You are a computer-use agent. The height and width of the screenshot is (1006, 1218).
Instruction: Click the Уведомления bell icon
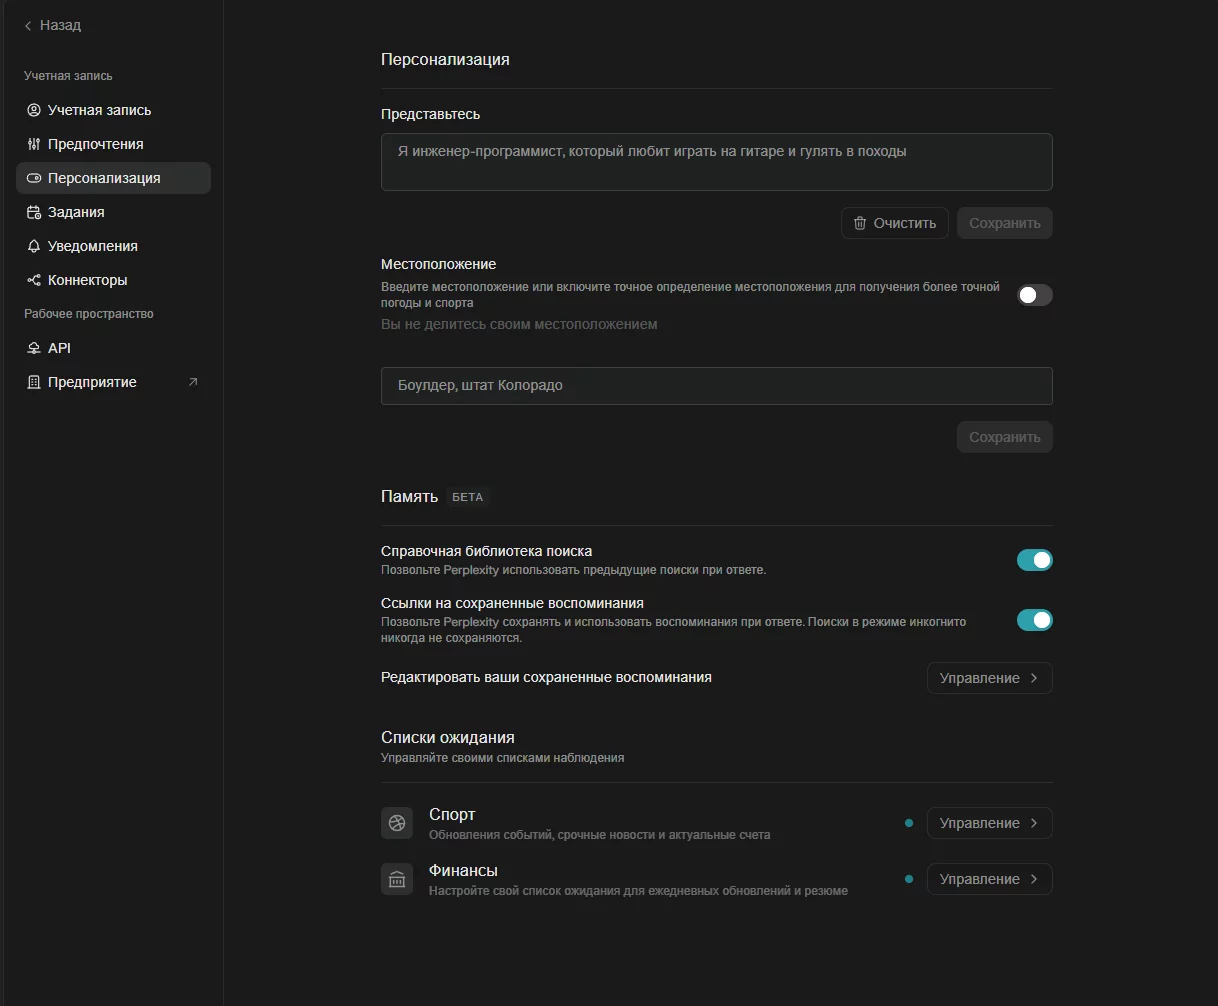pos(34,246)
